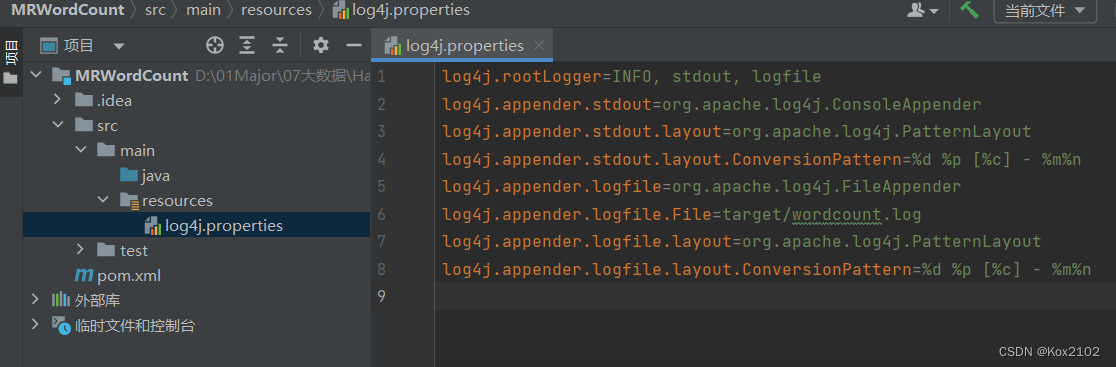Screen dimensions: 1116x367
Task: Click the library icon beside 外部库
Action: coord(60,300)
